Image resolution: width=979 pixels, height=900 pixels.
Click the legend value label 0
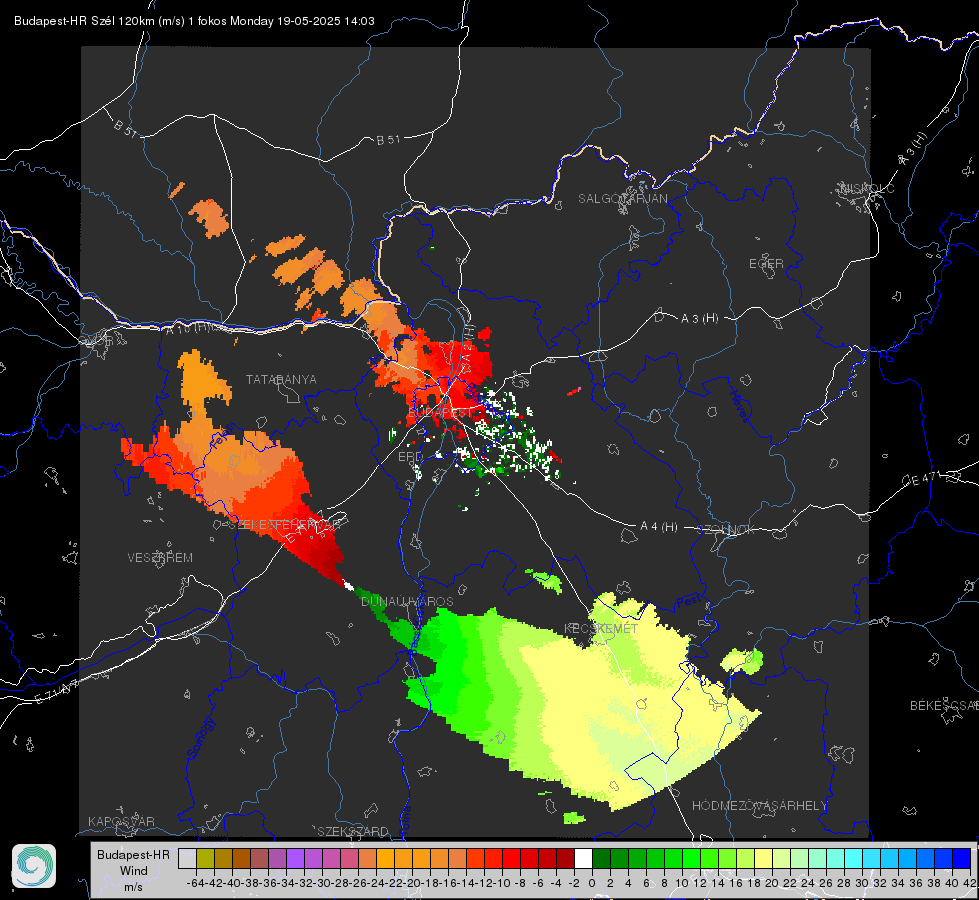click(592, 883)
